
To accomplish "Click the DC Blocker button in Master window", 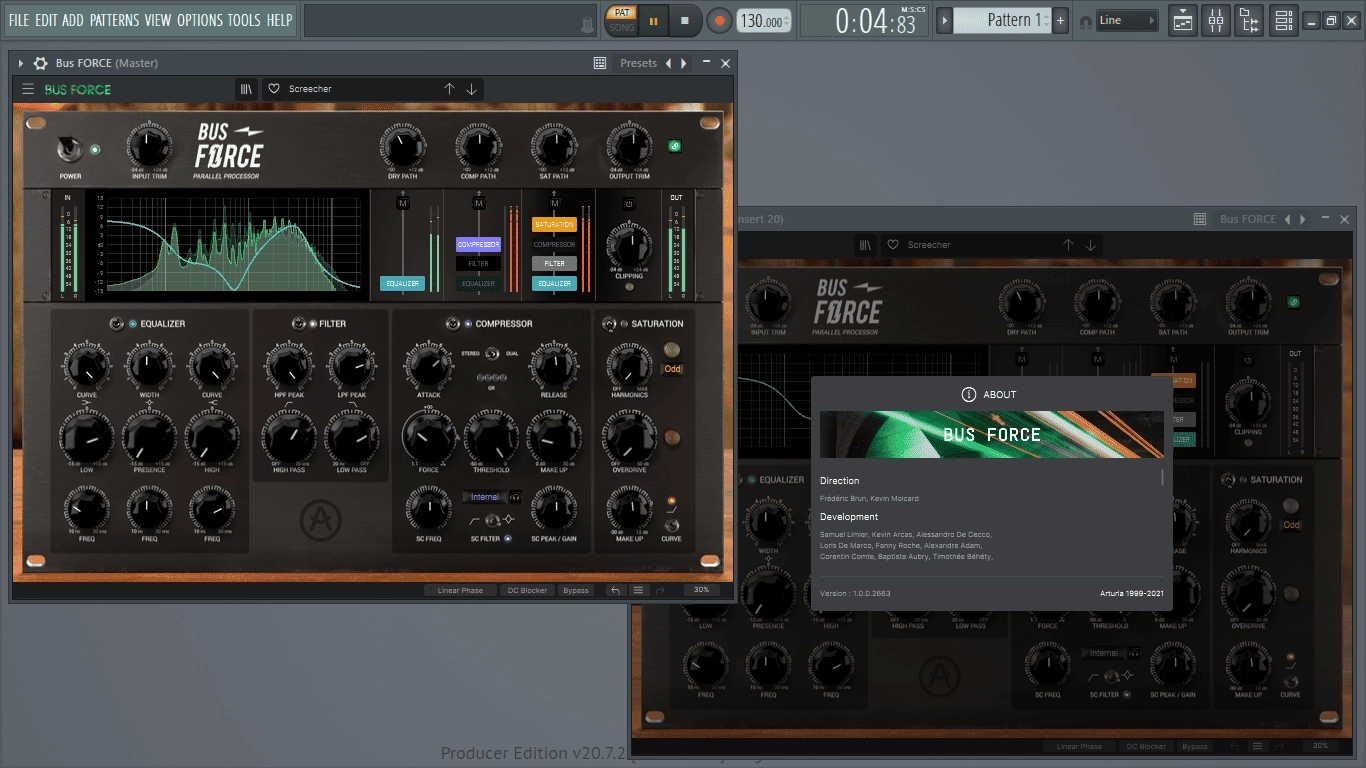I will [527, 590].
